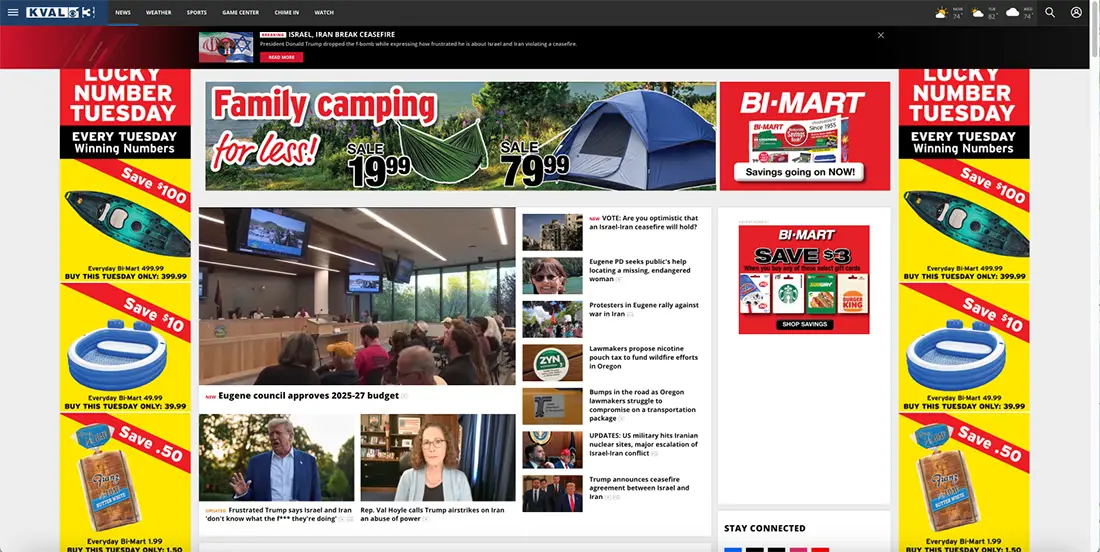Open the Trump gesturing story photo
The height and width of the screenshot is (552, 1100).
[x=276, y=457]
